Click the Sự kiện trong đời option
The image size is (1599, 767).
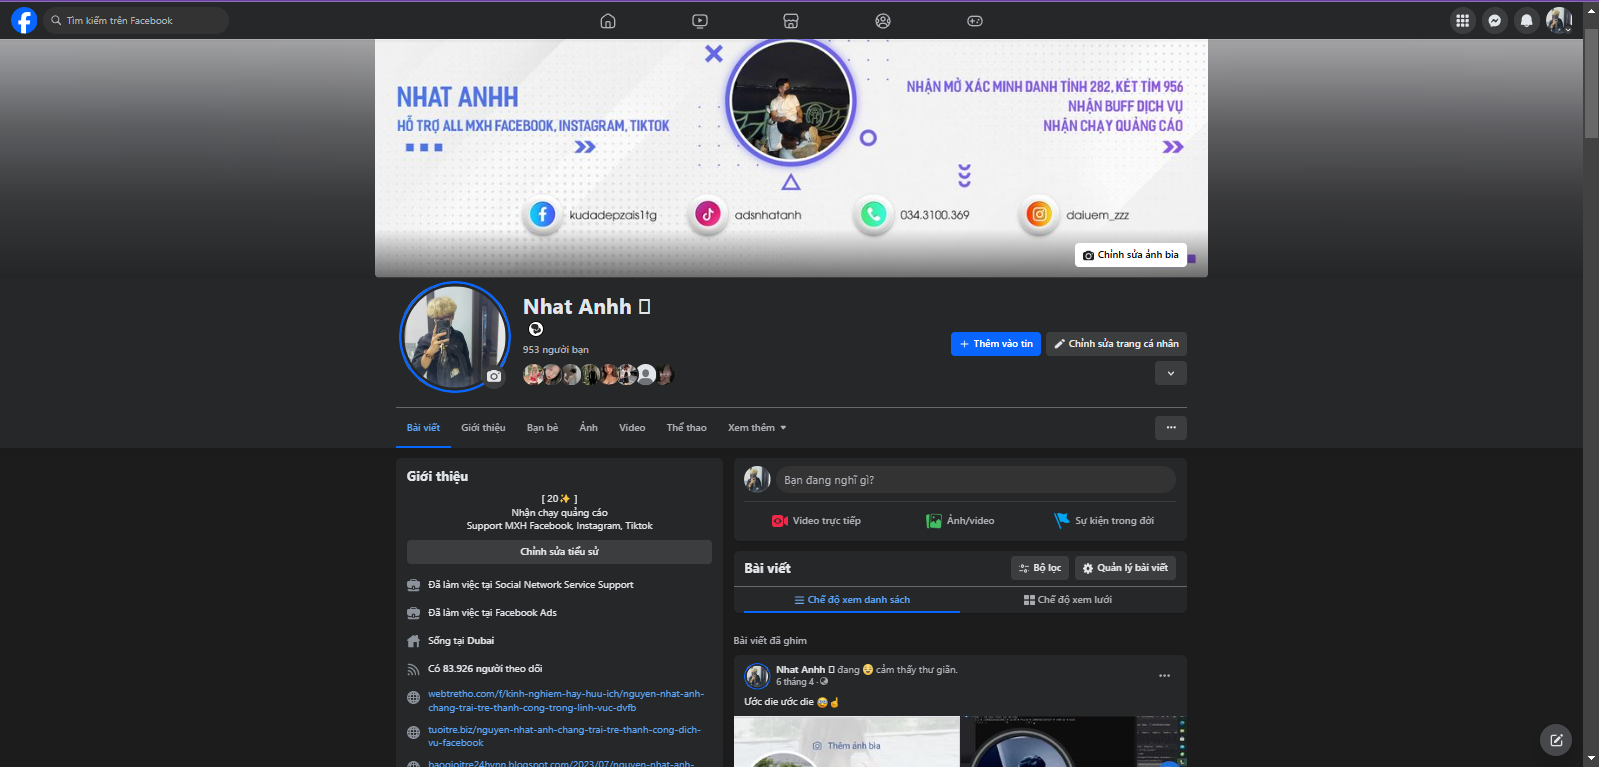tap(1104, 521)
